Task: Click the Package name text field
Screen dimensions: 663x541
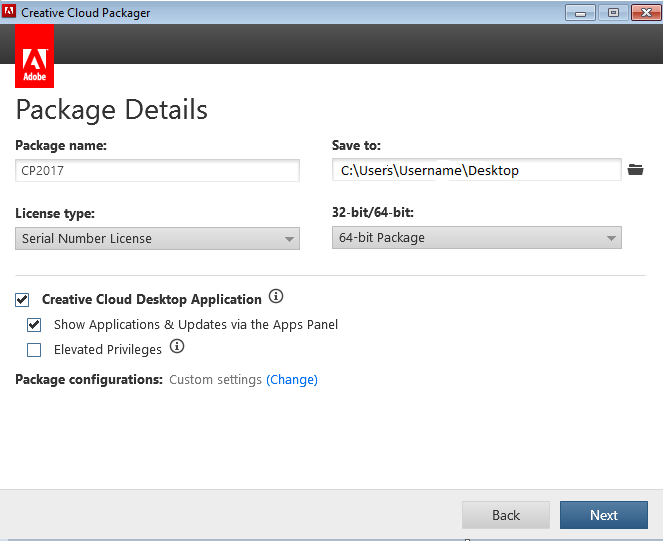Action: pyautogui.click(x=158, y=171)
